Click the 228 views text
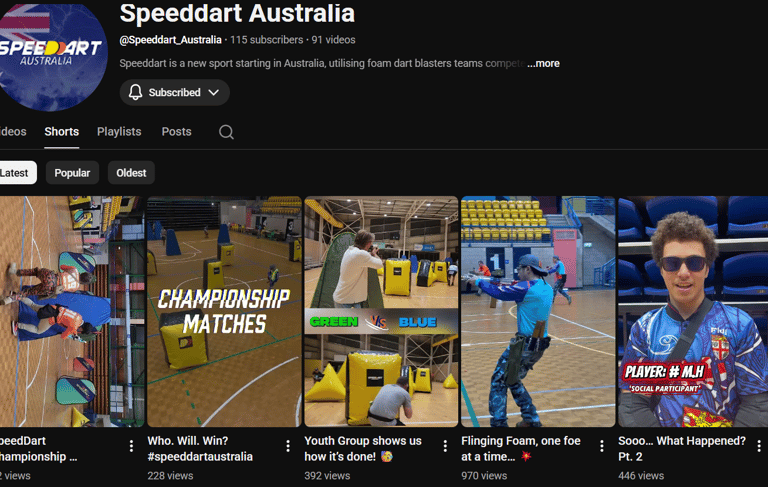 point(170,475)
